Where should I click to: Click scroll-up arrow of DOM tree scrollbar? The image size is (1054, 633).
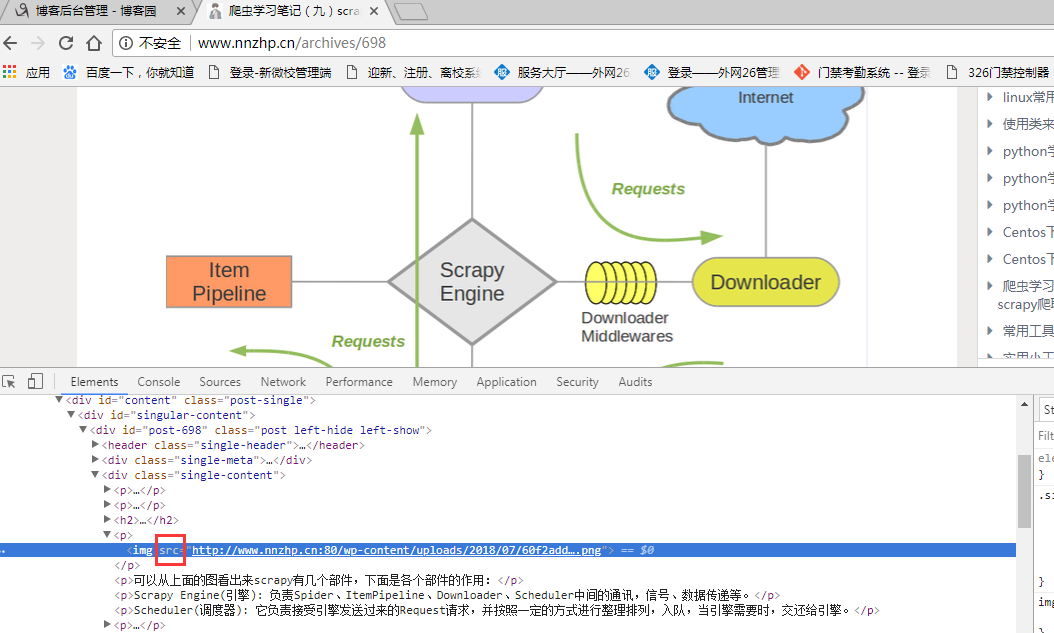pos(1024,404)
